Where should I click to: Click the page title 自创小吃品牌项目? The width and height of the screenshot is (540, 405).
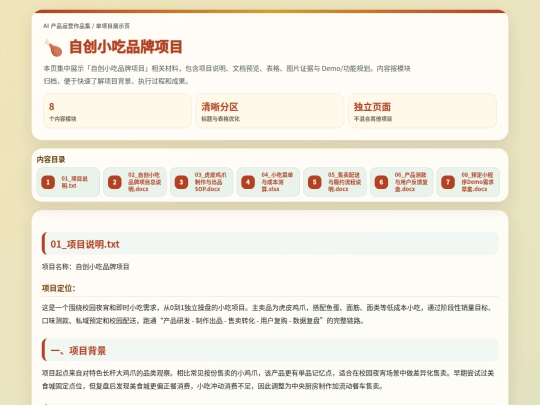[x=126, y=47]
